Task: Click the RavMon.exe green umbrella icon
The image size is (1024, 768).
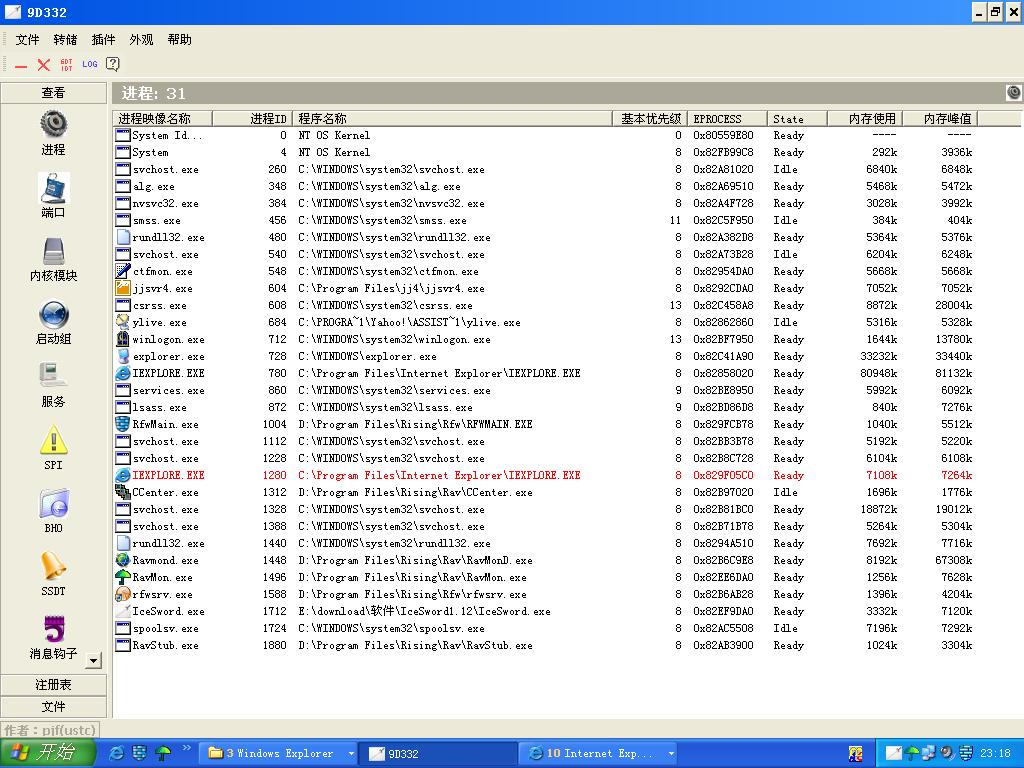Action: [123, 577]
